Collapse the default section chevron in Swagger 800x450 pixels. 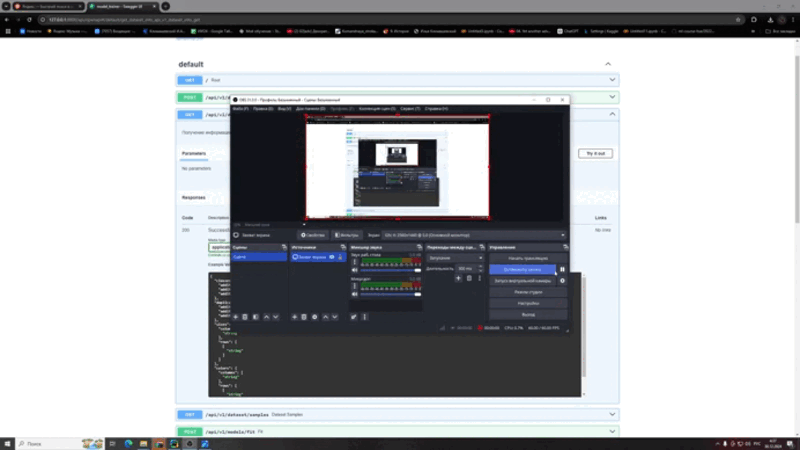pyautogui.click(x=608, y=64)
